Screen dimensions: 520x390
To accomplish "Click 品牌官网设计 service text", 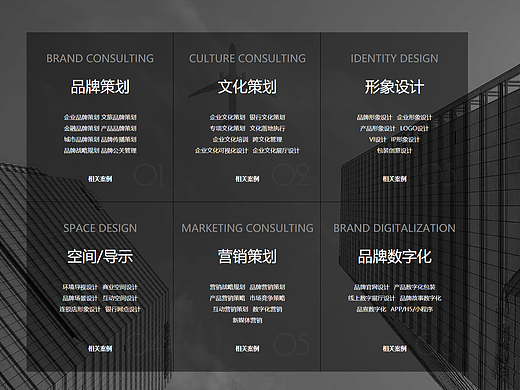I will [x=371, y=287].
